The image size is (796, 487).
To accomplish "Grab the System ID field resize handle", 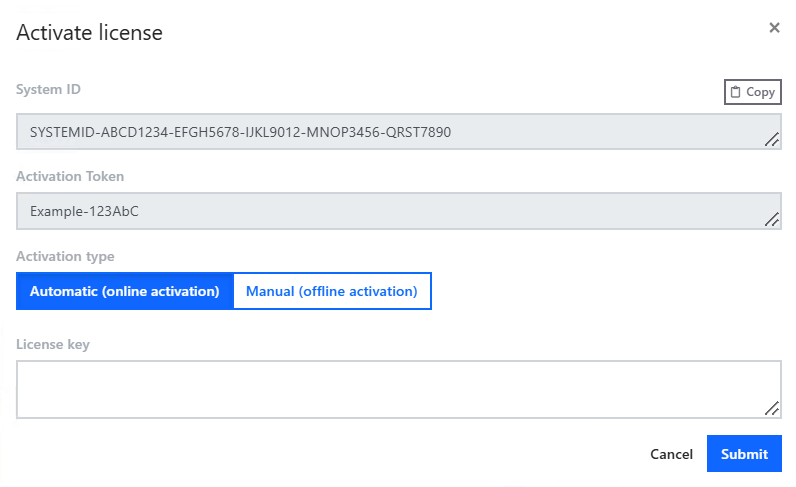I will (772, 140).
